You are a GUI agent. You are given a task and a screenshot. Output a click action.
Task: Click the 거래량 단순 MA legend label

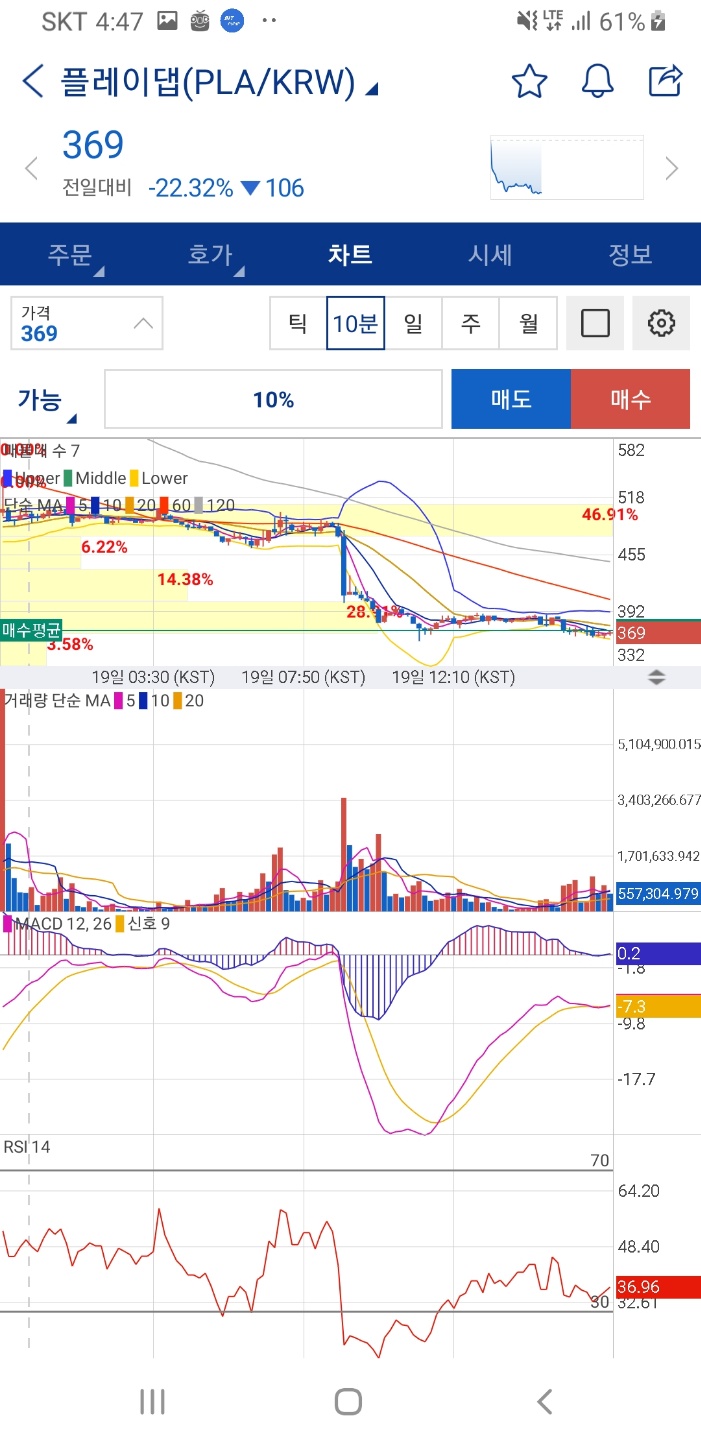click(57, 701)
